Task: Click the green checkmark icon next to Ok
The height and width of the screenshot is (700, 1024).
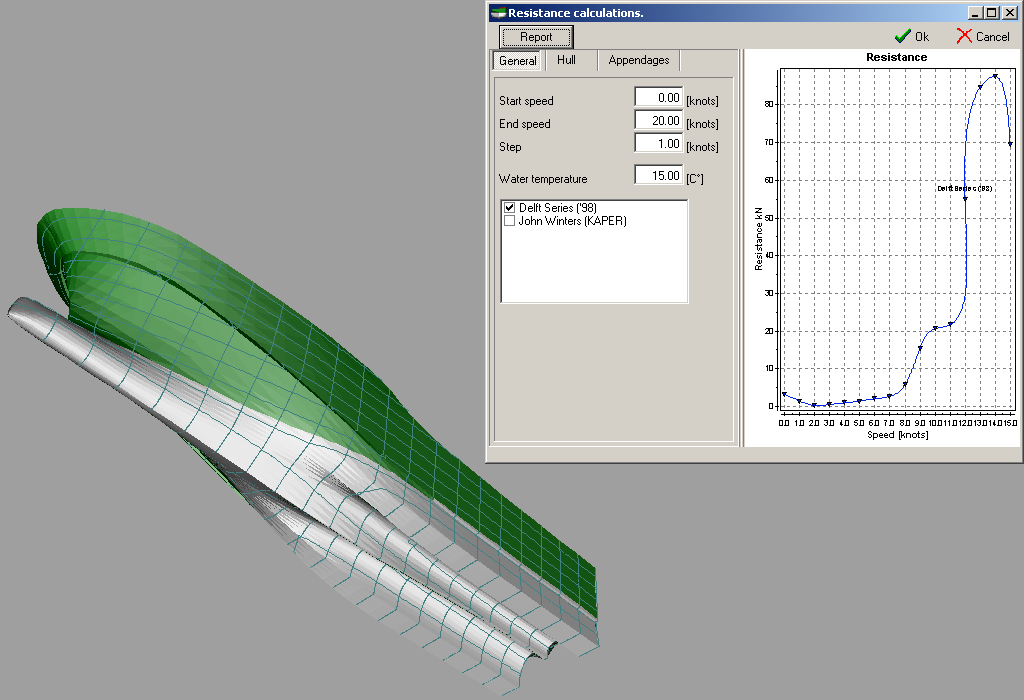Action: pos(902,36)
